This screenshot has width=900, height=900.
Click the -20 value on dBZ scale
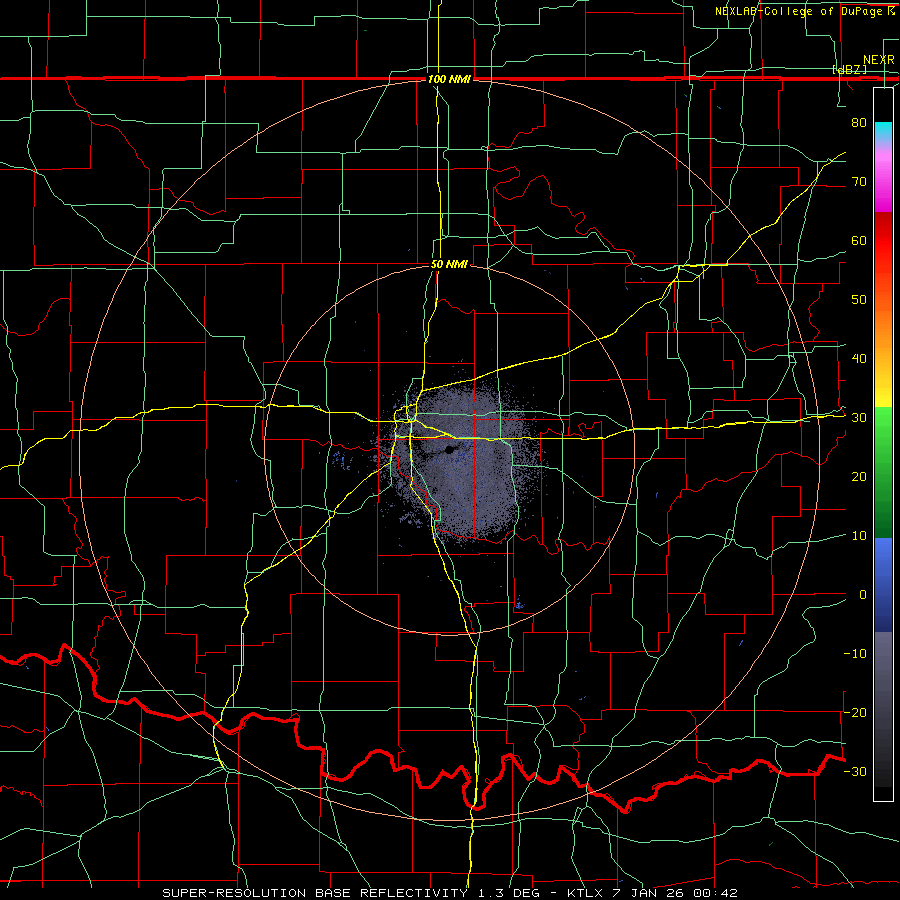click(855, 712)
